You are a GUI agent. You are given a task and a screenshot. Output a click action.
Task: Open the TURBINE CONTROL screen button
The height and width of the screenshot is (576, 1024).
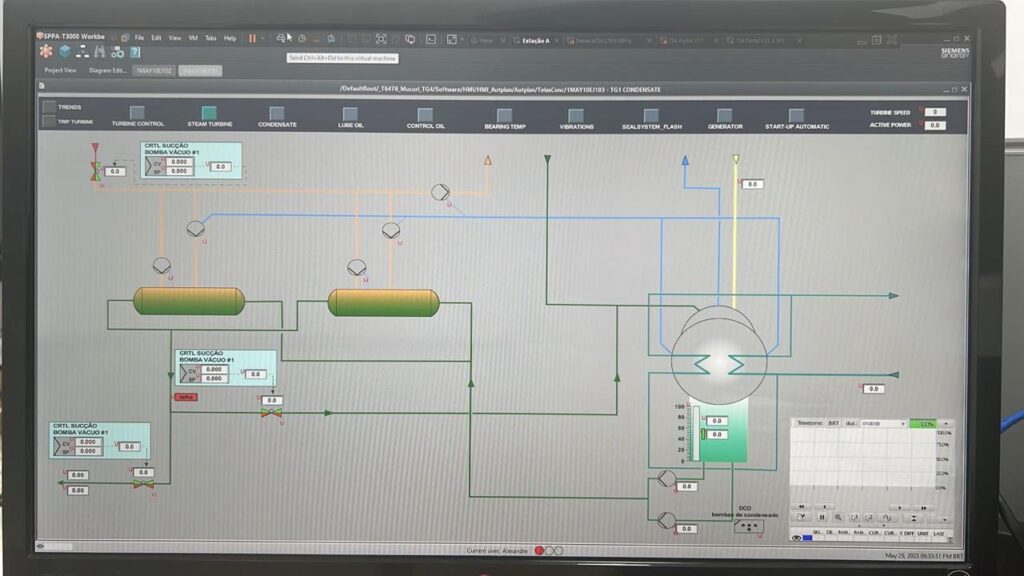[137, 112]
